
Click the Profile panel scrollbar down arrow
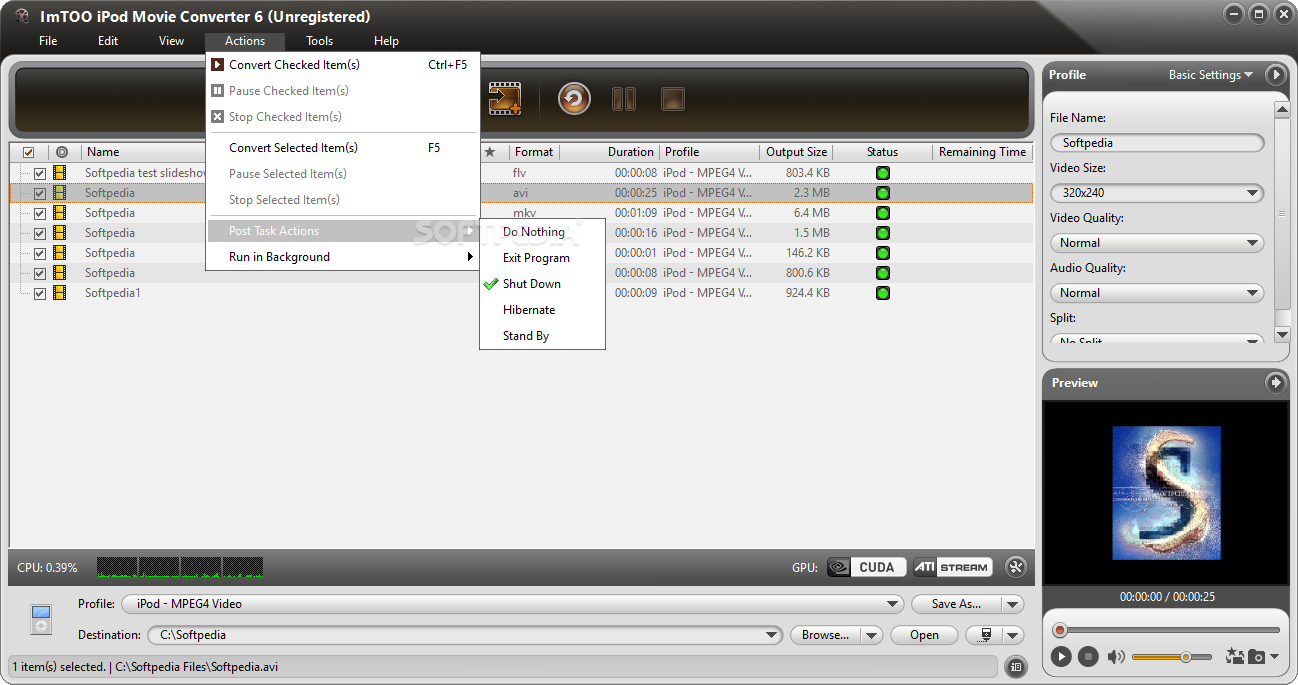pyautogui.click(x=1282, y=334)
